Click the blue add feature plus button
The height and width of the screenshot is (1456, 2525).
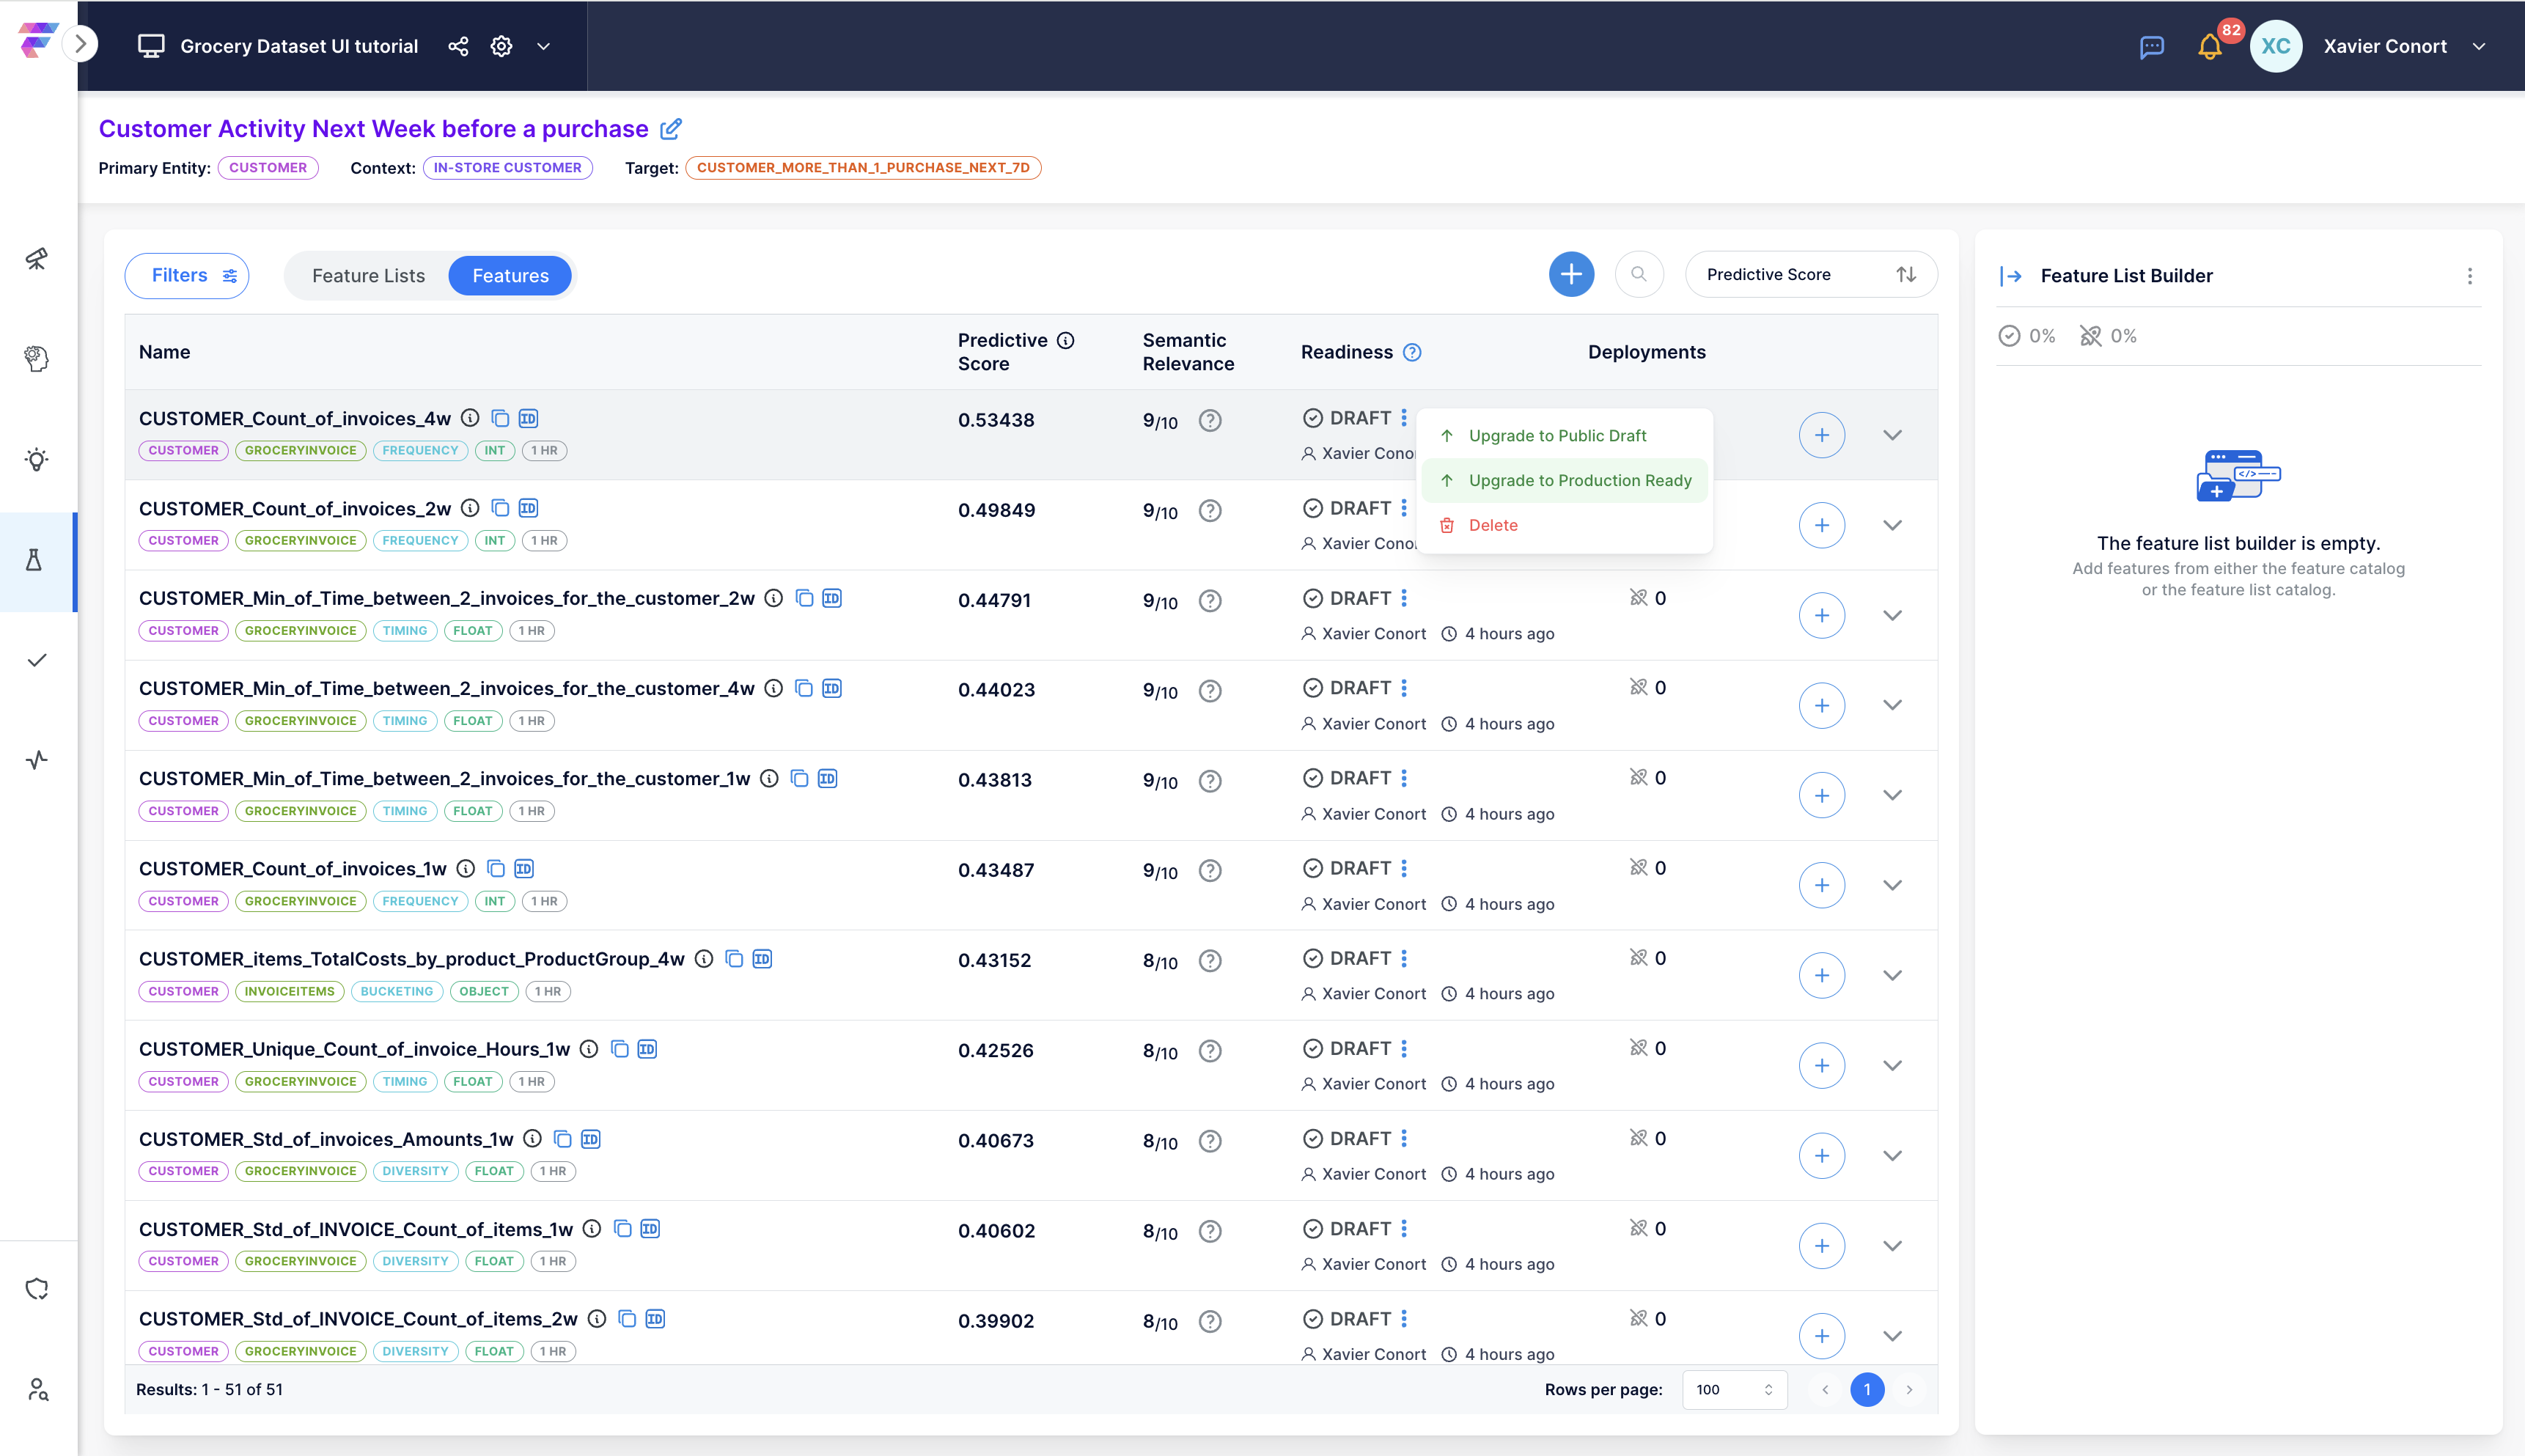1572,274
